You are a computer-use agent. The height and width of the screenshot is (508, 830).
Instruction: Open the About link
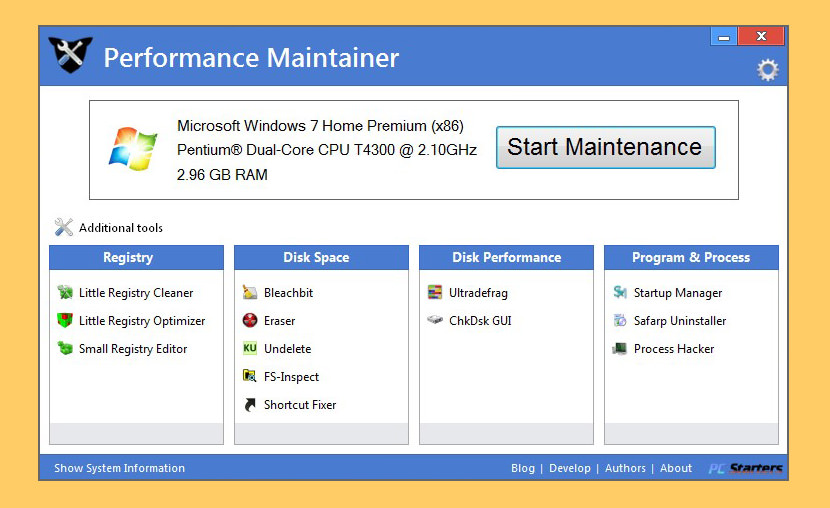pos(676,468)
